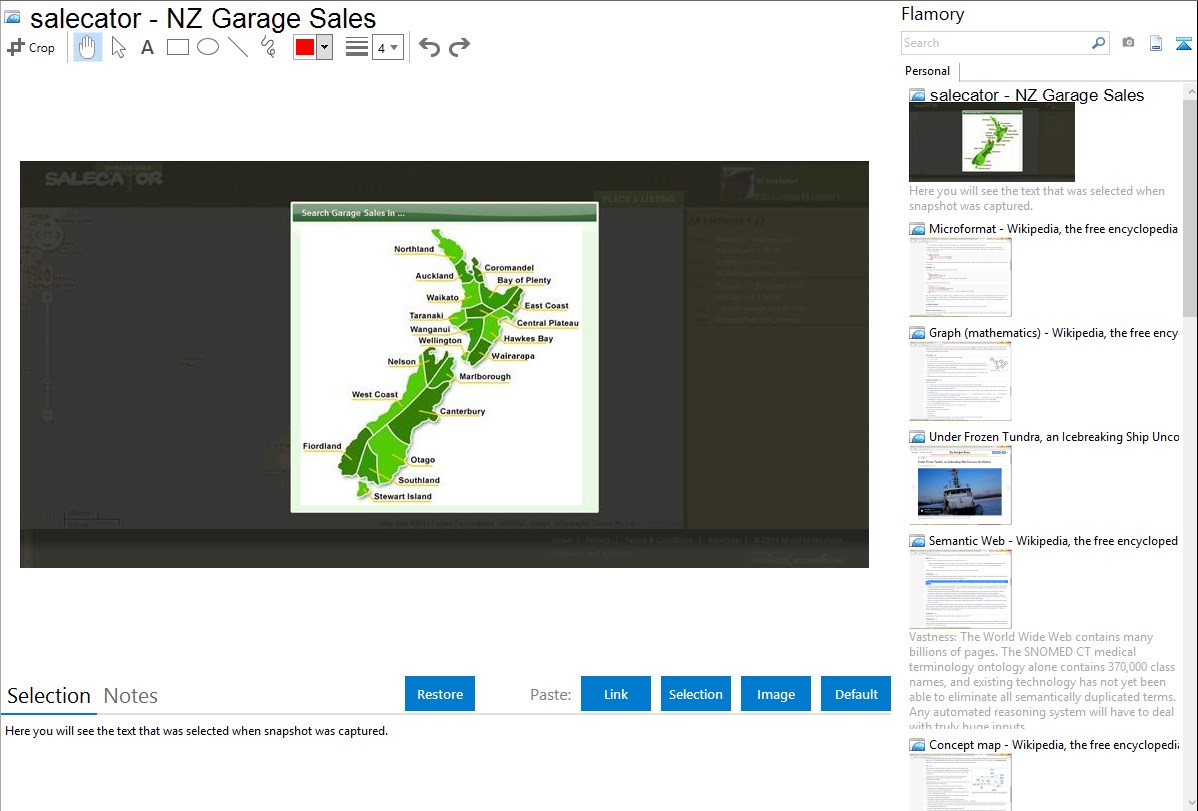
Task: Click the Wellington label on the map
Action: coord(440,341)
